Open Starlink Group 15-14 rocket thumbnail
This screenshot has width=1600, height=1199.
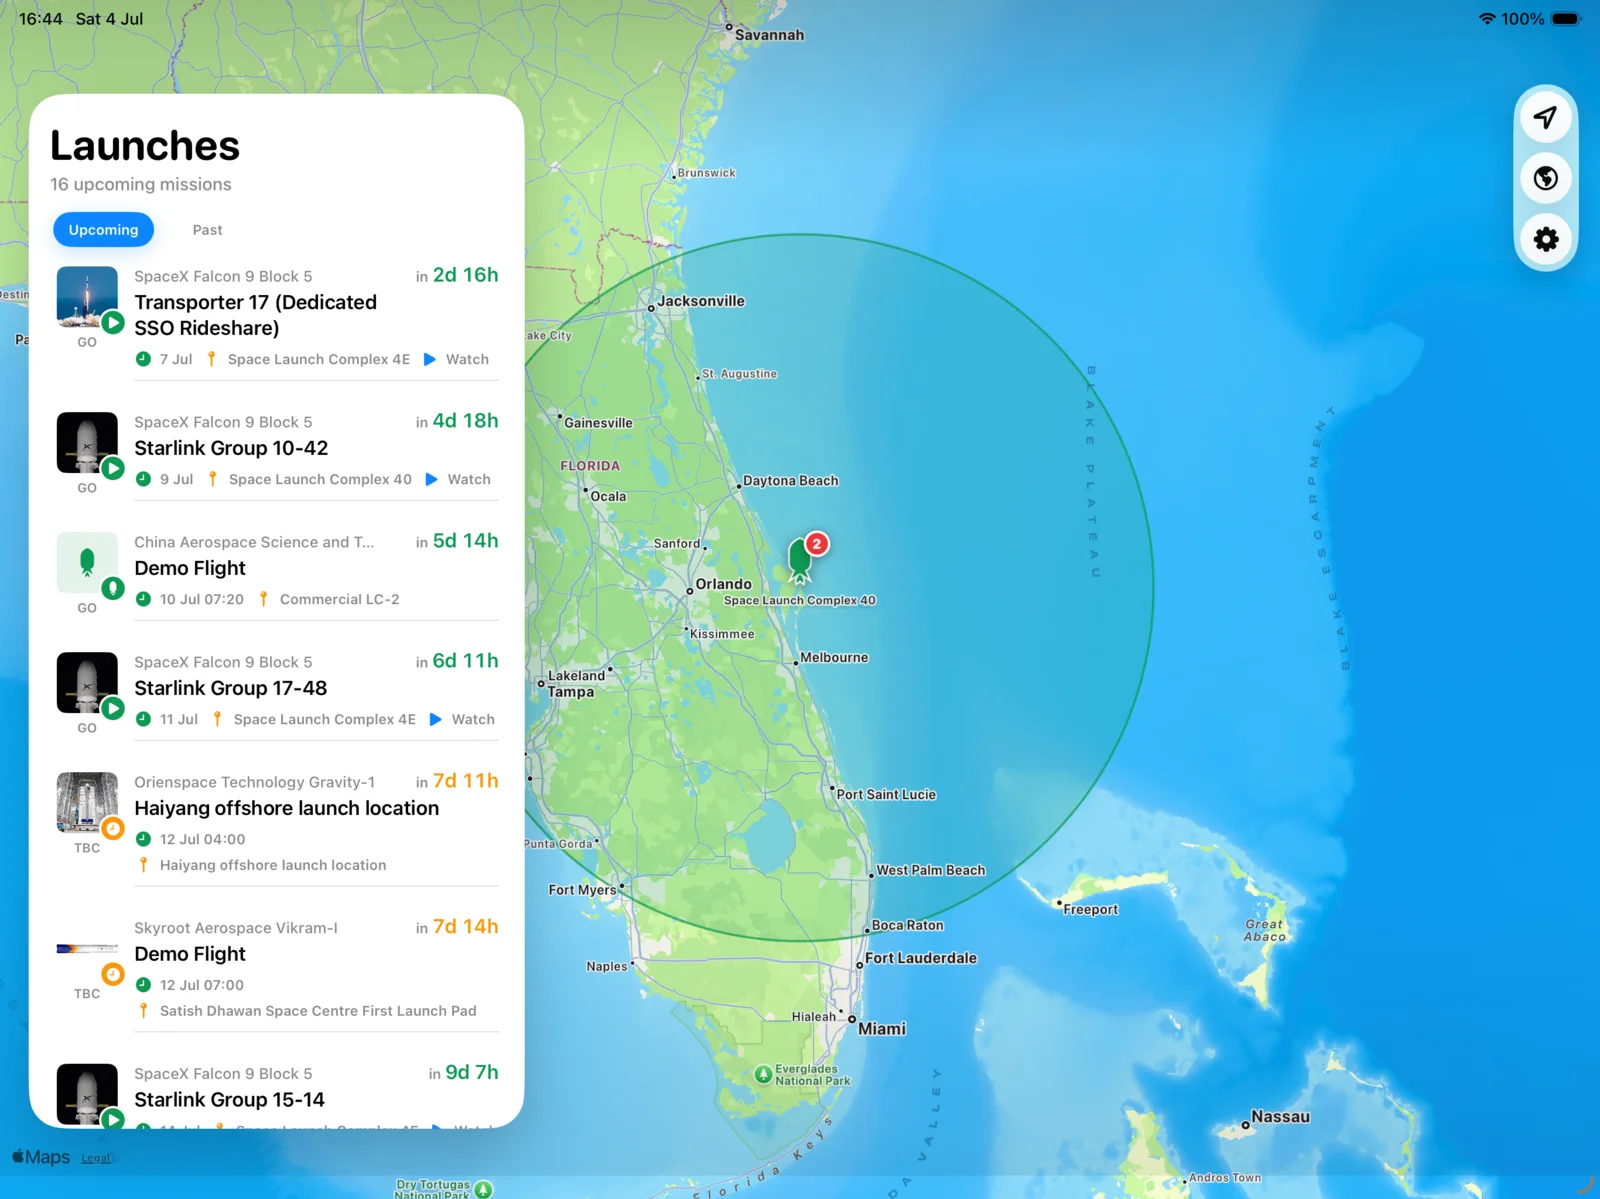pyautogui.click(x=87, y=1094)
